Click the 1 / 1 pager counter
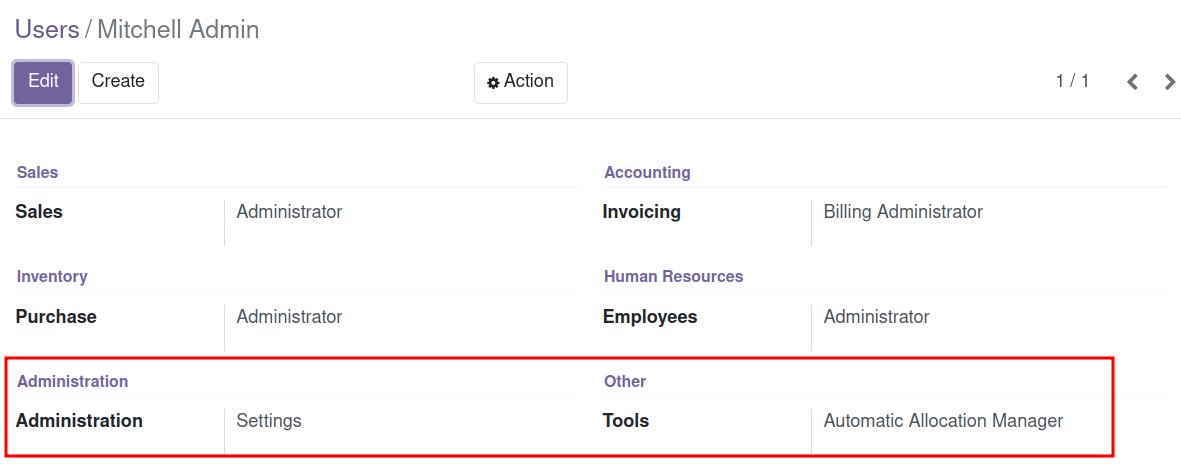This screenshot has width=1181, height=473. (1073, 81)
